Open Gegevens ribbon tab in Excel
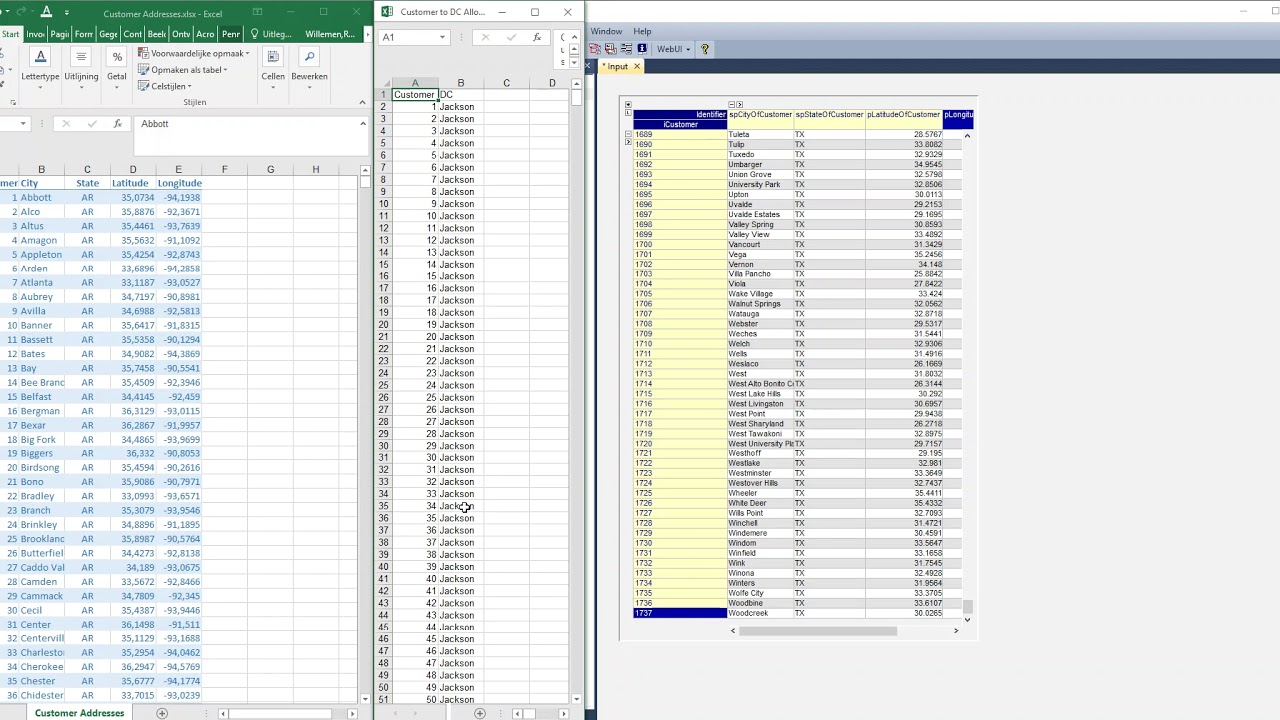The height and width of the screenshot is (720, 1280). (108, 34)
